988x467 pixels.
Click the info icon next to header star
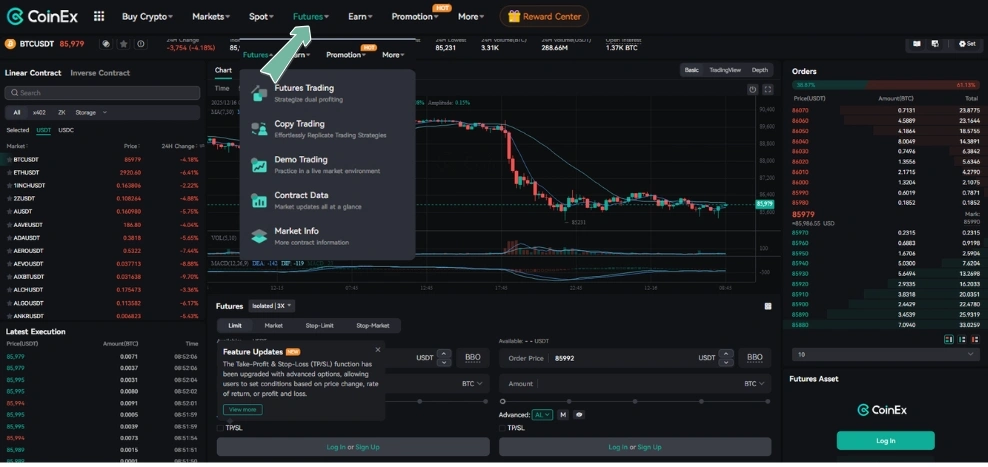click(141, 43)
